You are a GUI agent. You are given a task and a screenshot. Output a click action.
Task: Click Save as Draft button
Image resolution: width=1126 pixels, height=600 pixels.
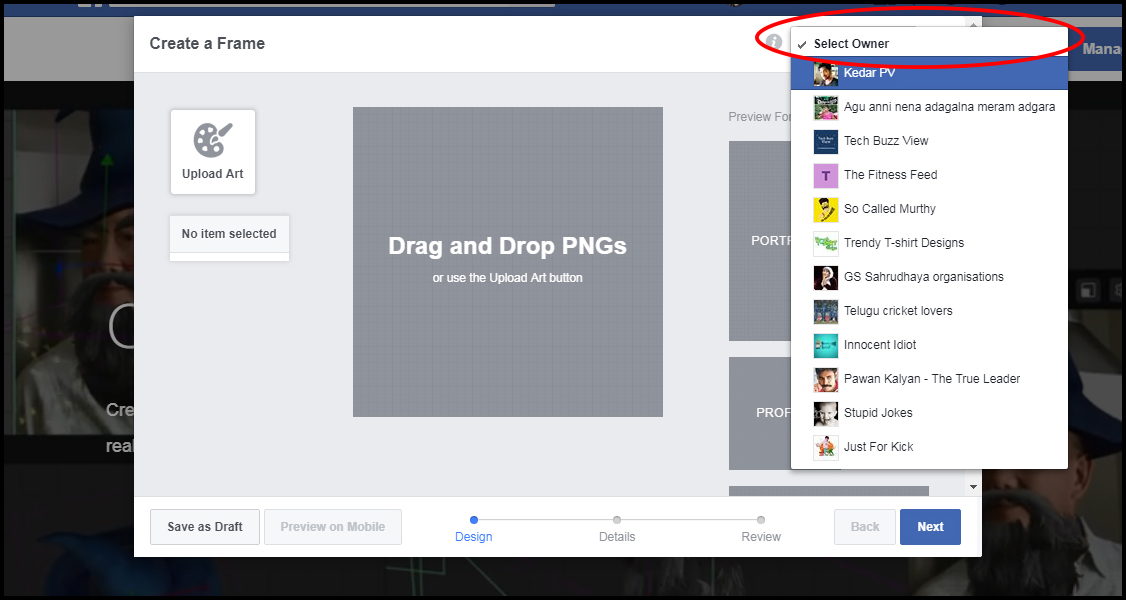[x=205, y=527]
